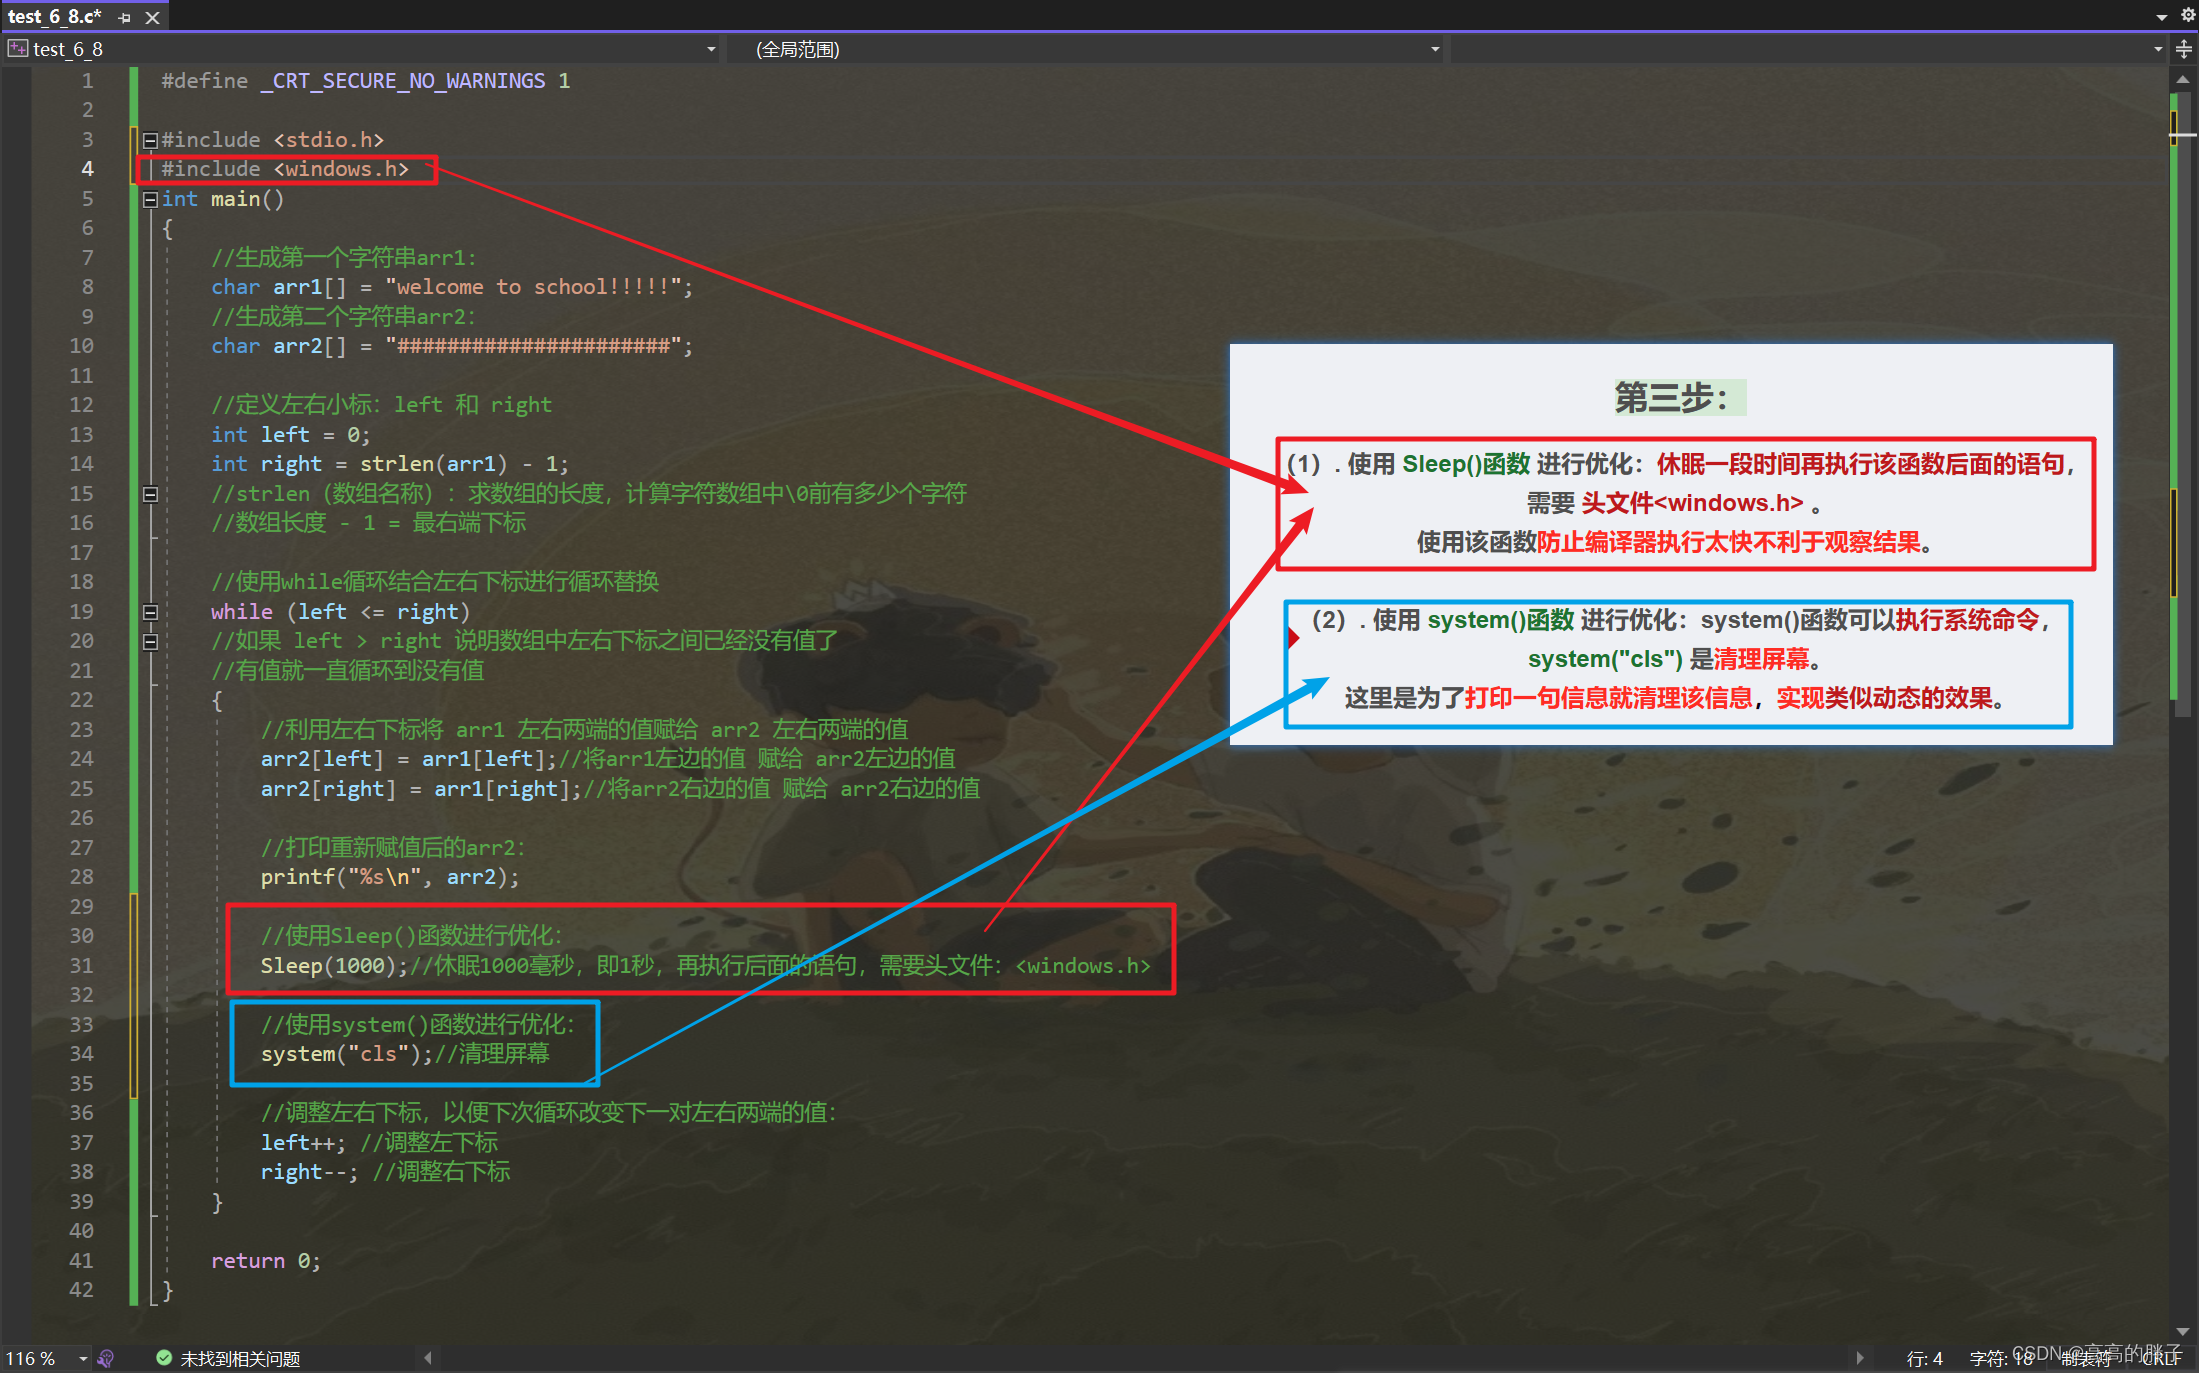Expand the open documents list arrow
The height and width of the screenshot is (1373, 2199).
2161,16
